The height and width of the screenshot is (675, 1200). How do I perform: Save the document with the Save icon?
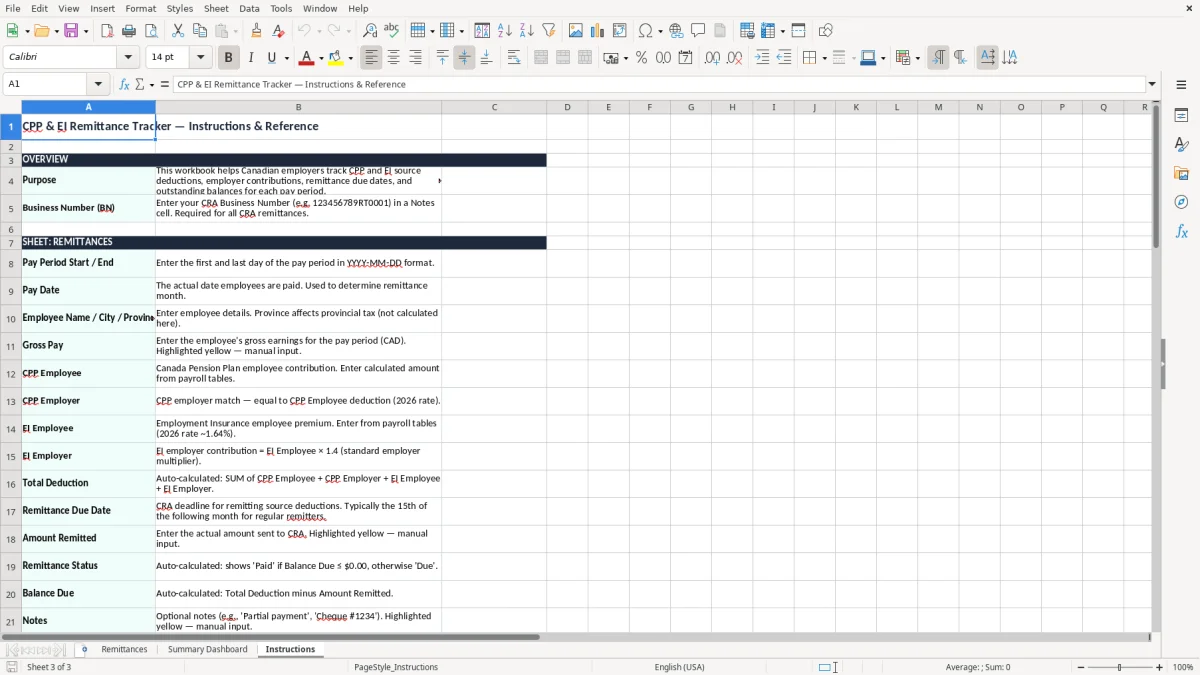(x=71, y=31)
